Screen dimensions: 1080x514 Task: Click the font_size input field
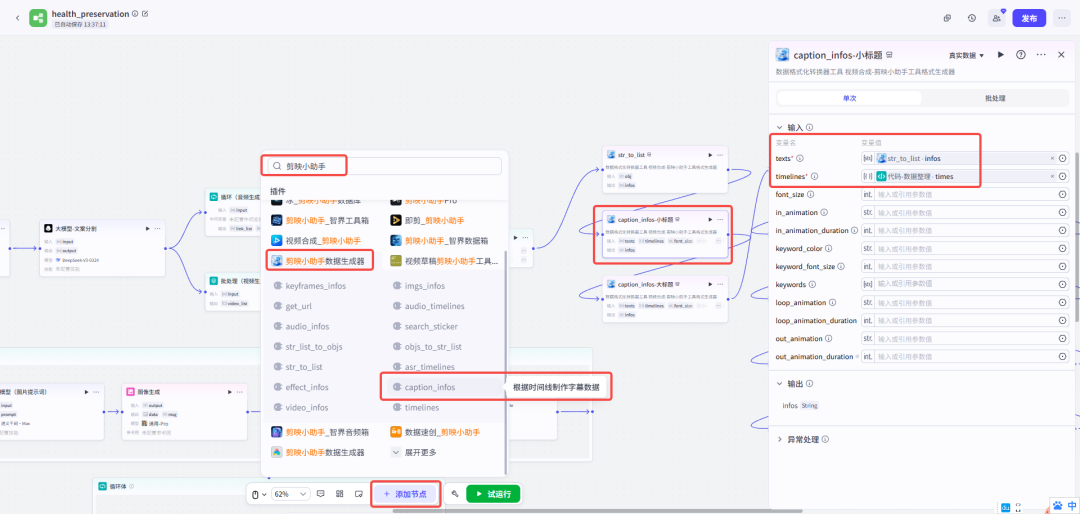coord(964,195)
